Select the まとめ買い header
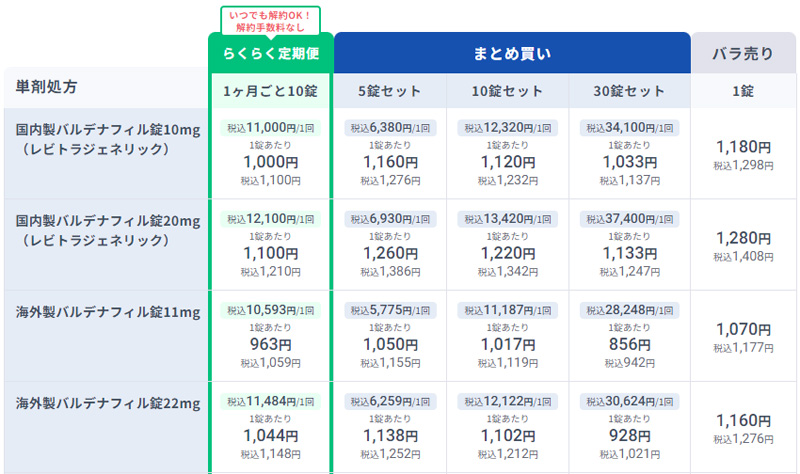Image resolution: width=800 pixels, height=474 pixels. pyautogui.click(x=512, y=52)
